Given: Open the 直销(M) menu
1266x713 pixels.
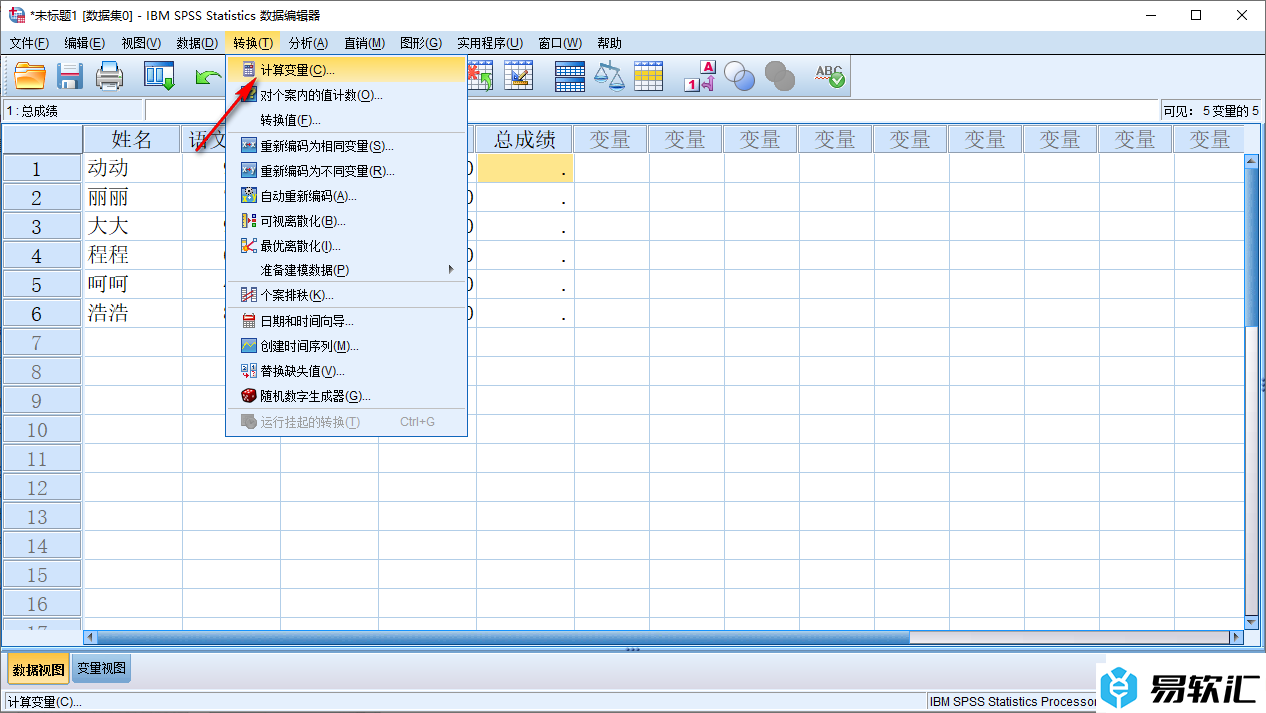Looking at the screenshot, I should click(x=364, y=43).
